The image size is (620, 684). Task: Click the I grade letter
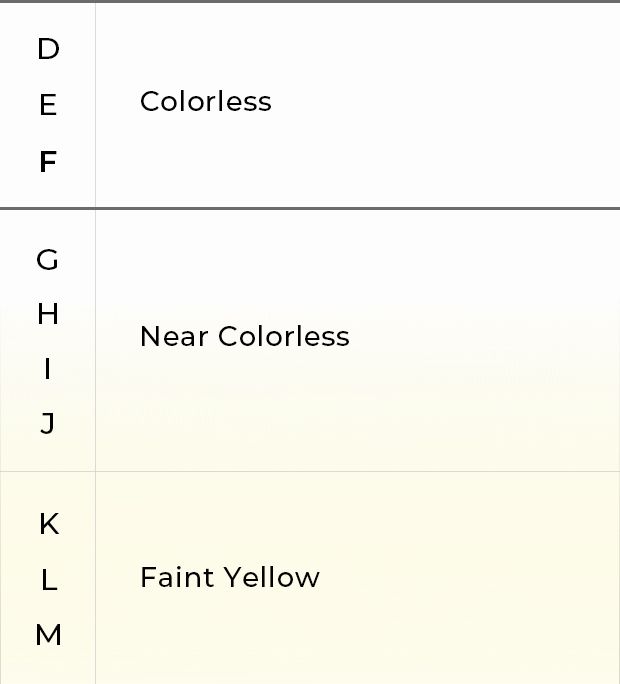(x=48, y=369)
